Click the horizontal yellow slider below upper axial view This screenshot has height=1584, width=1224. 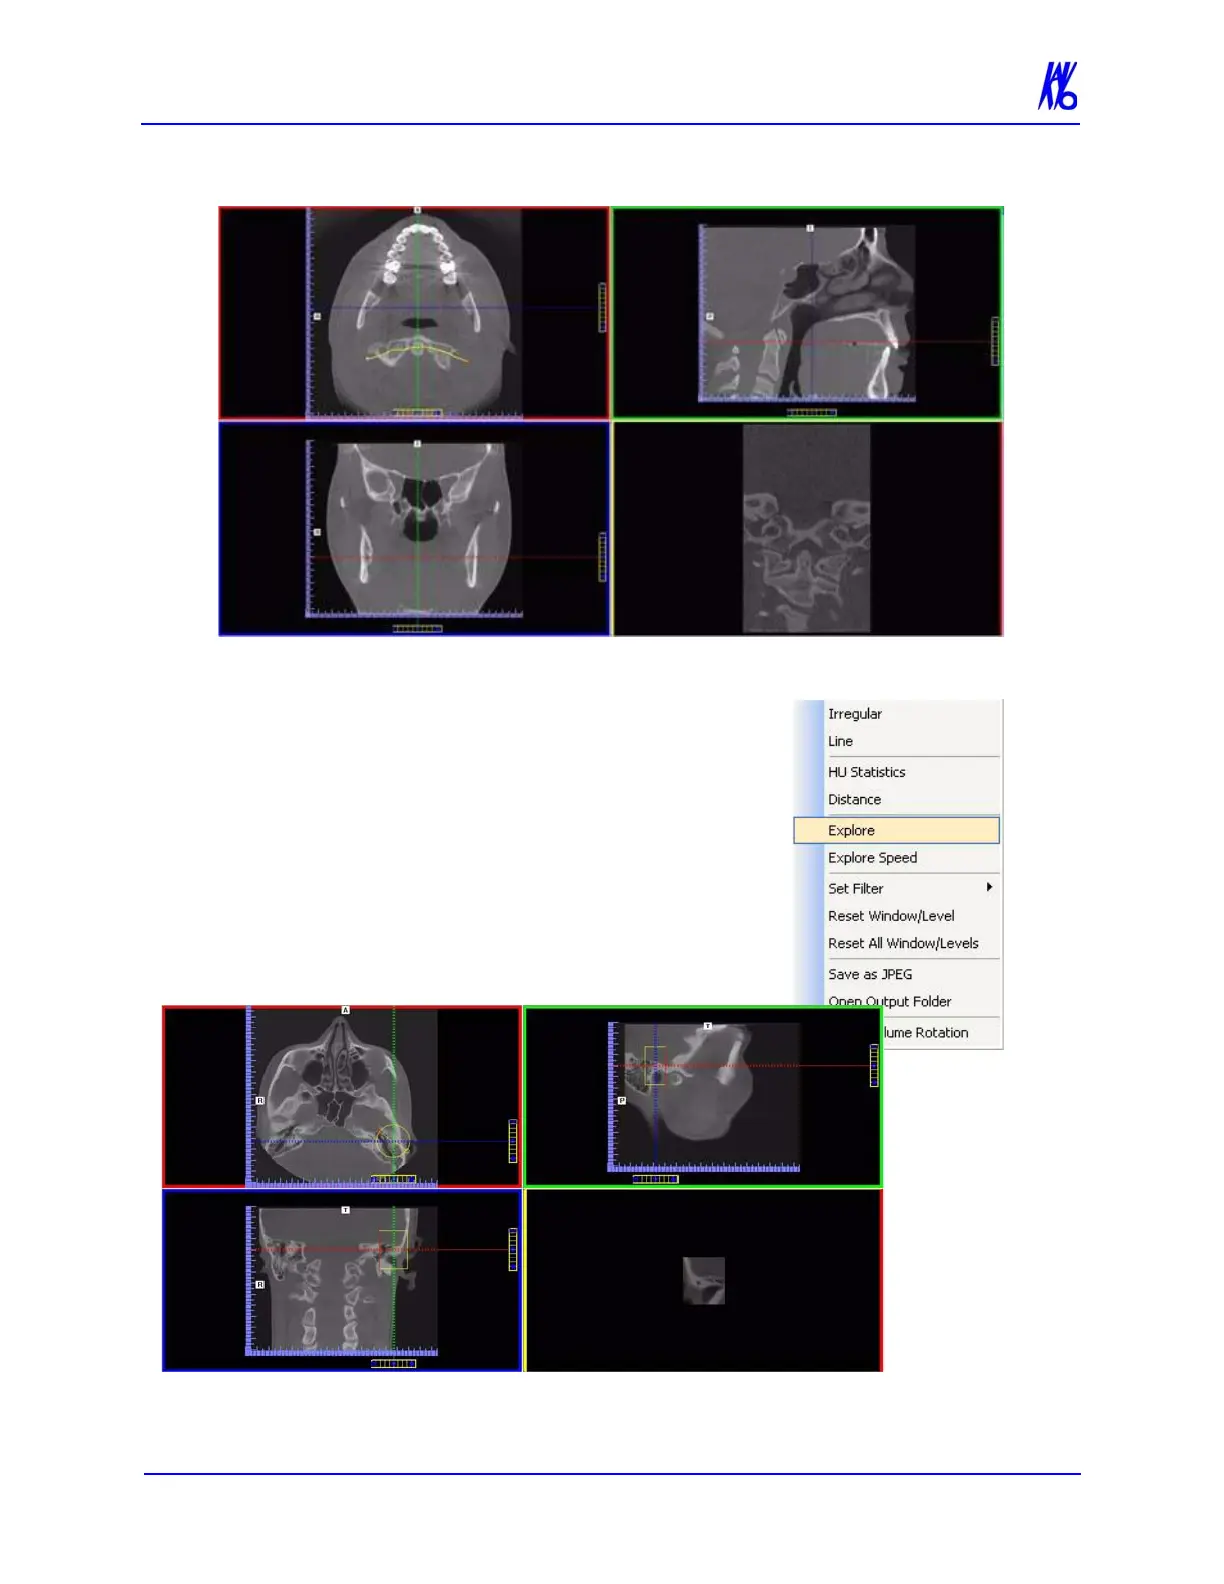point(417,412)
